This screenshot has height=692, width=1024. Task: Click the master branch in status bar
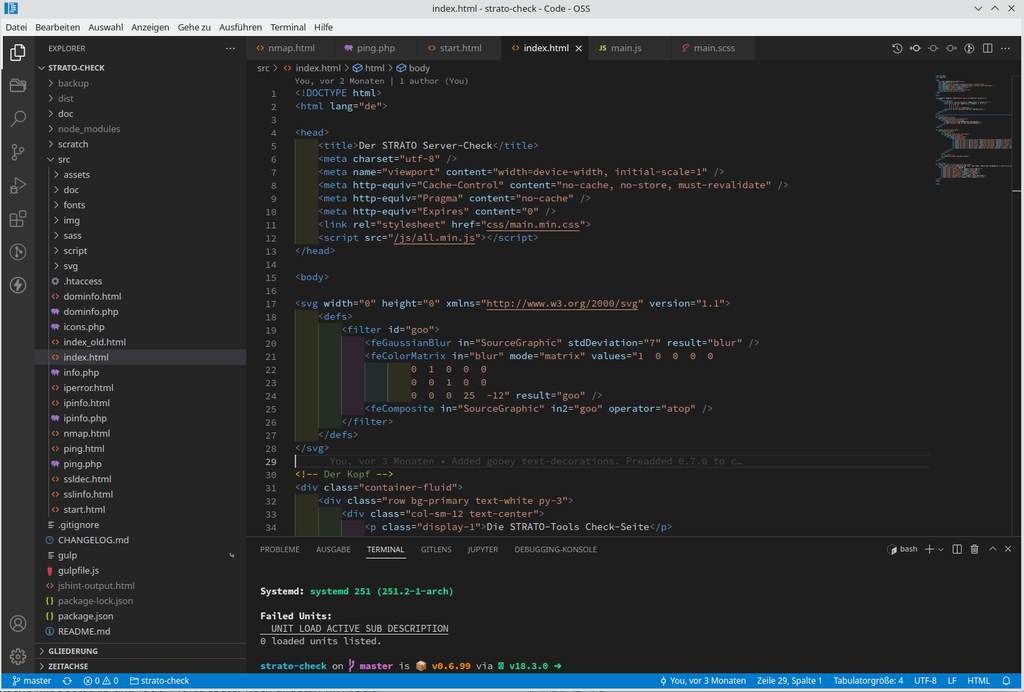click(x=31, y=681)
